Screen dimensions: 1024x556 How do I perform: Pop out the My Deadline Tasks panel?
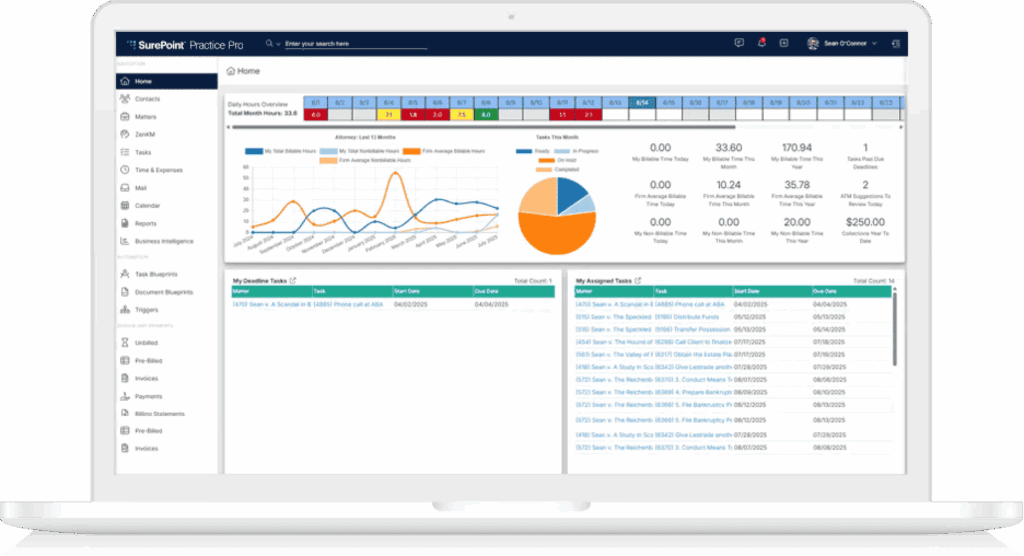coord(292,281)
